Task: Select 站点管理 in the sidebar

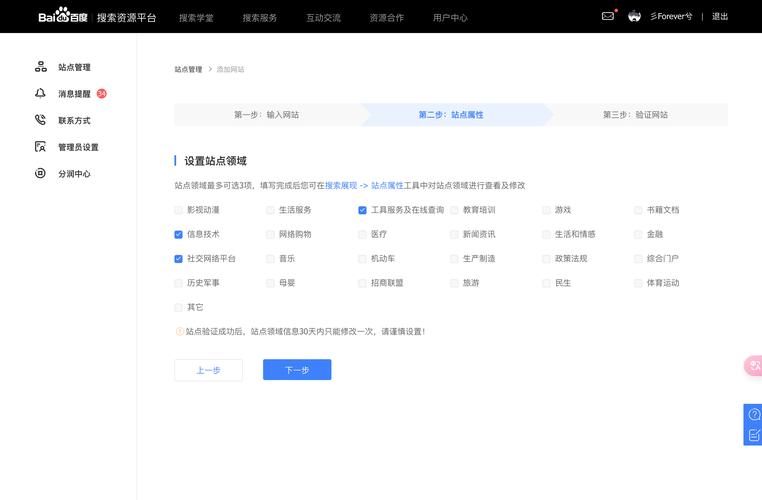Action: coord(74,67)
